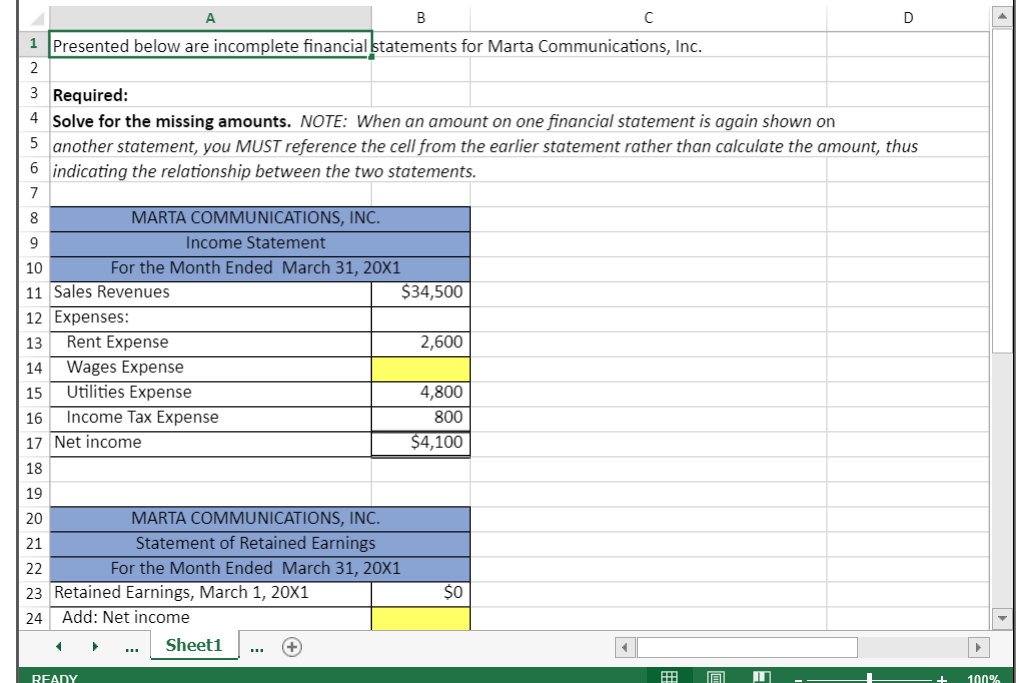This screenshot has height=683, width=1019.
Task: Click the horizontal scrollbar right arrow
Action: point(978,647)
